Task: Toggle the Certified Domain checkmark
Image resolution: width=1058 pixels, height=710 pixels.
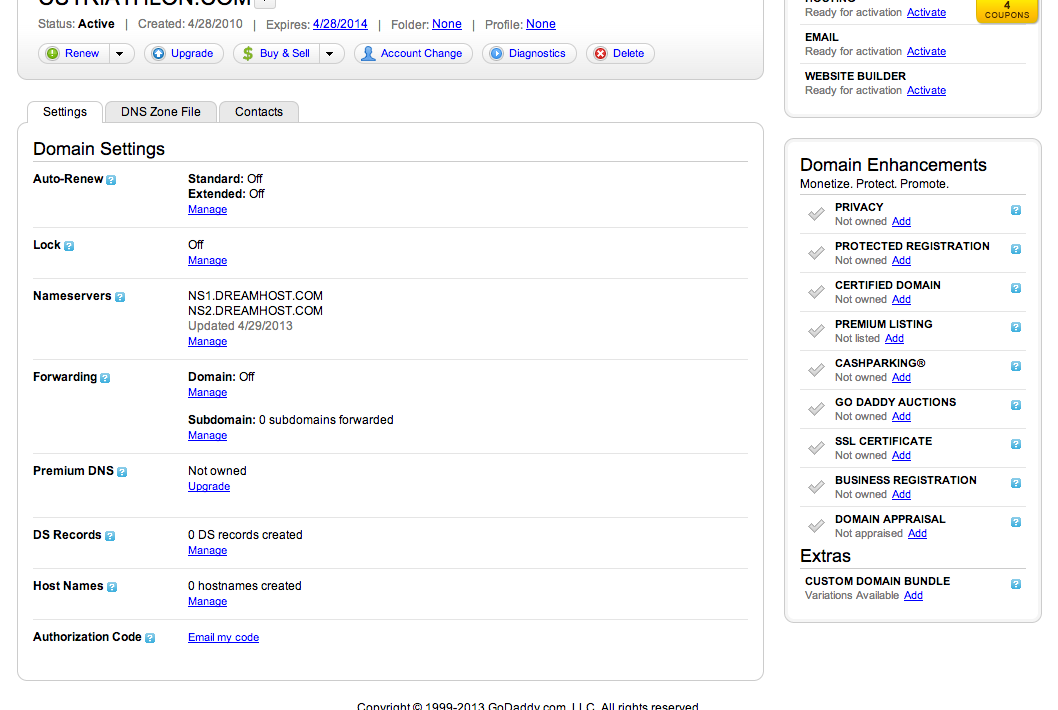Action: point(816,292)
